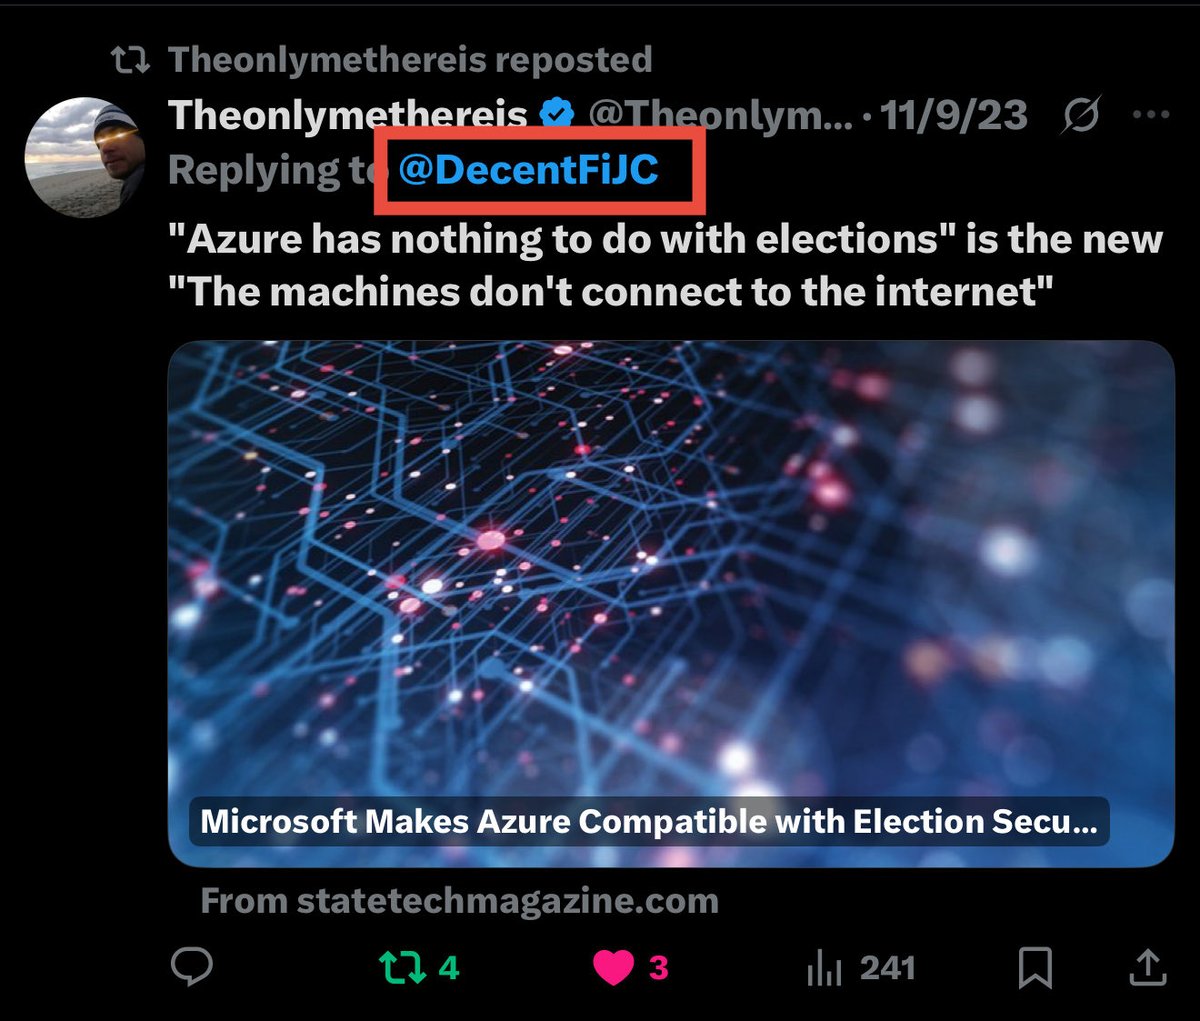
Task: Click the "Azure has nothing to do" post text
Action: point(665,265)
